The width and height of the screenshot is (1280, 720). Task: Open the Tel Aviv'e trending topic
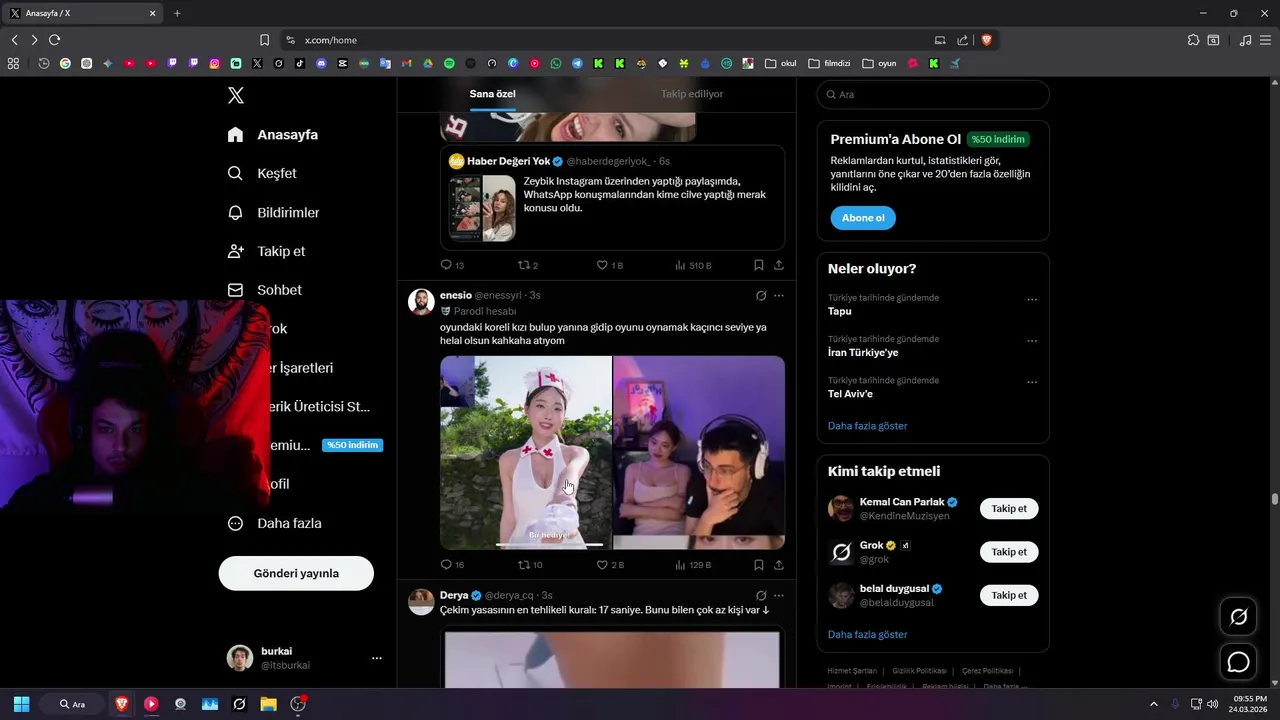850,394
